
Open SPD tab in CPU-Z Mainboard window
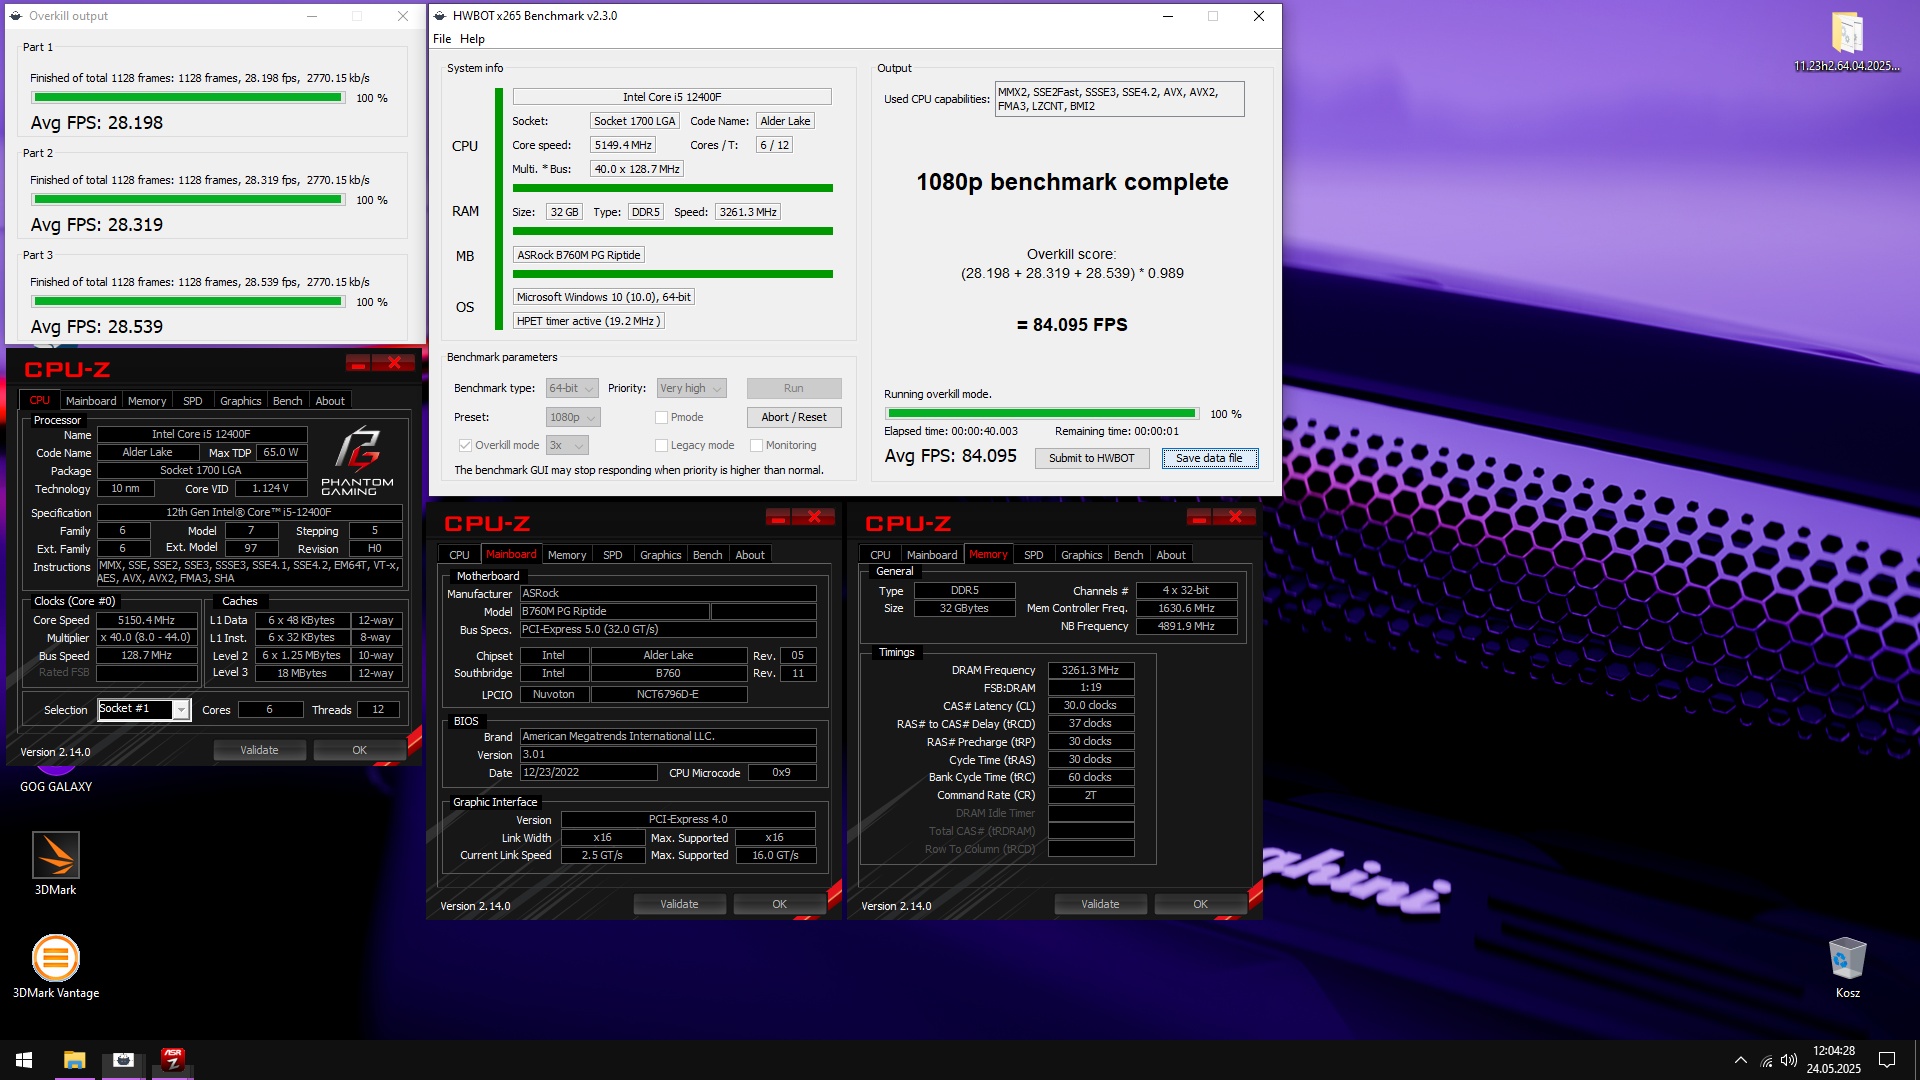coord(613,555)
